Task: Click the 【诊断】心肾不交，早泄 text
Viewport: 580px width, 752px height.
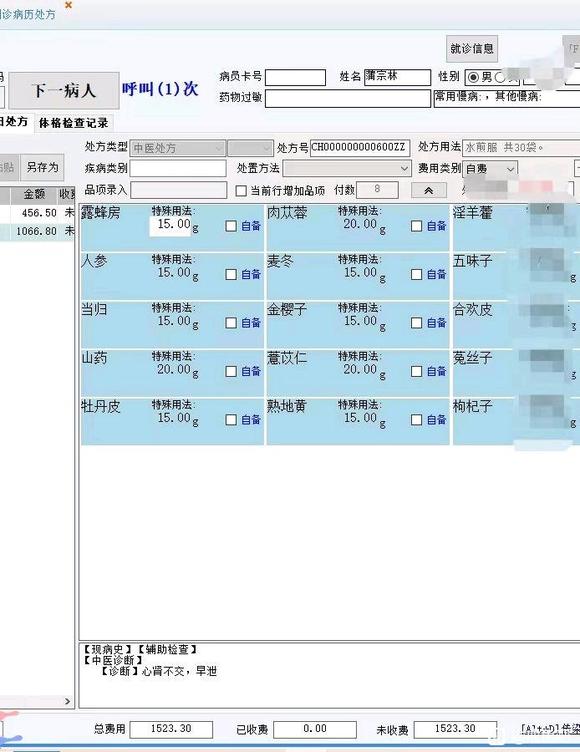Action: pos(158,671)
